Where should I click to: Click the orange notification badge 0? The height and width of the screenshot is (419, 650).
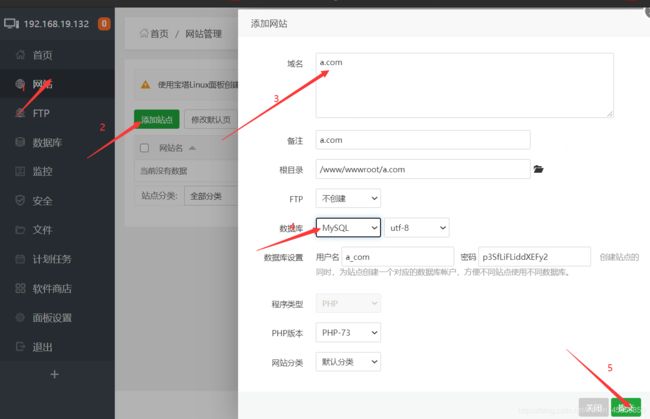pyautogui.click(x=104, y=24)
